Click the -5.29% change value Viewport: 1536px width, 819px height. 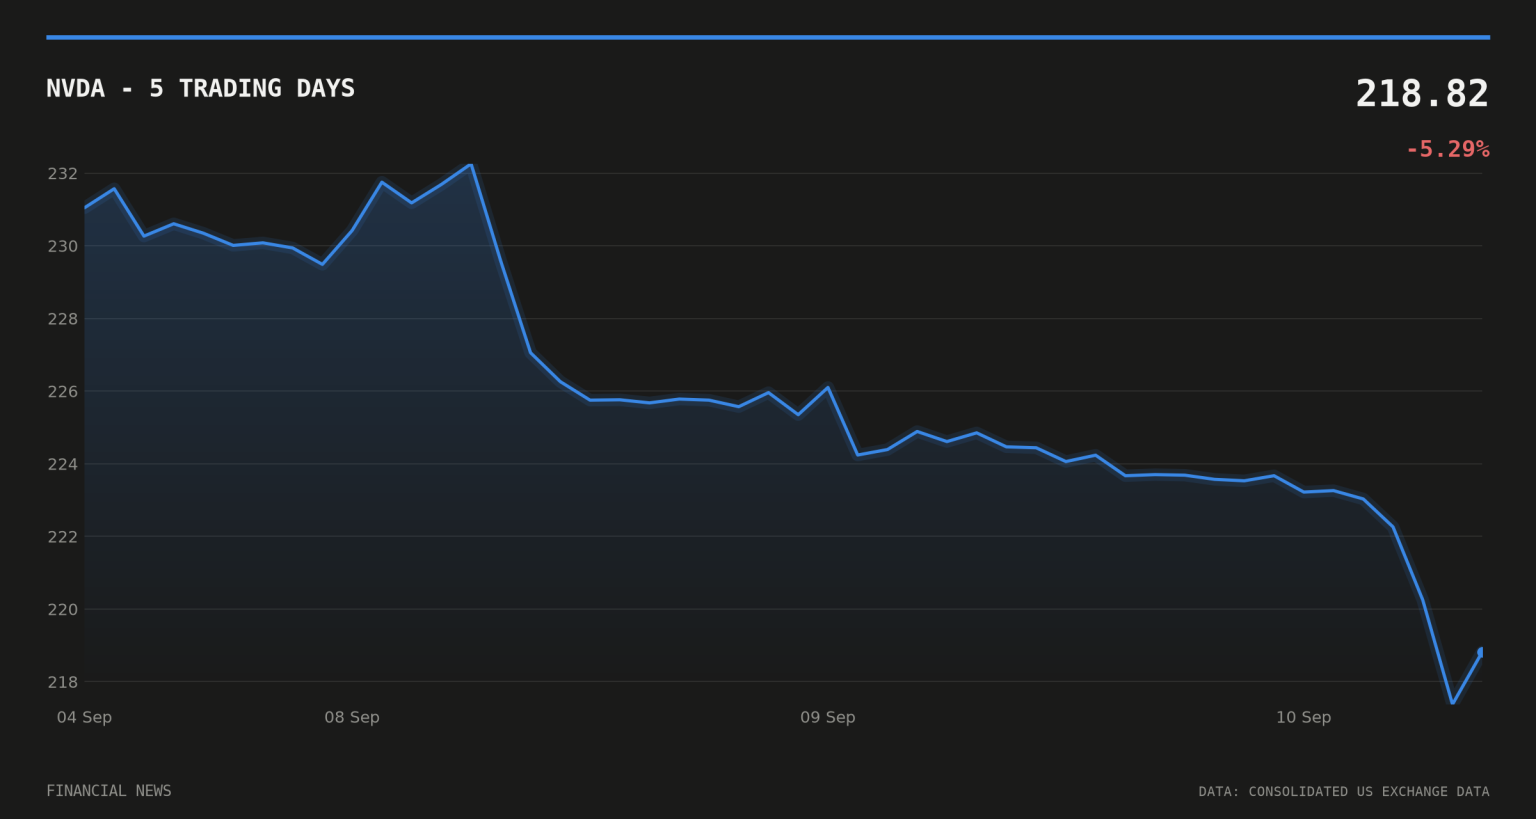1447,149
